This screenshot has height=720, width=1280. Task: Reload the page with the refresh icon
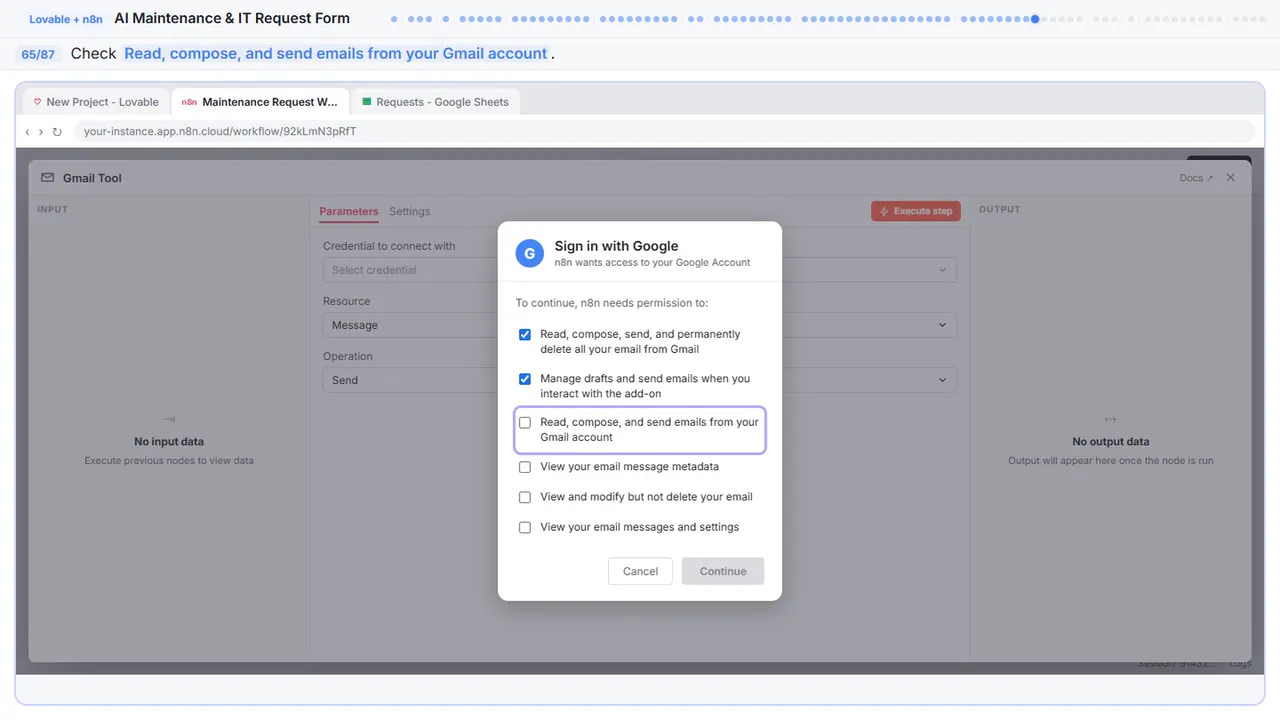(57, 132)
